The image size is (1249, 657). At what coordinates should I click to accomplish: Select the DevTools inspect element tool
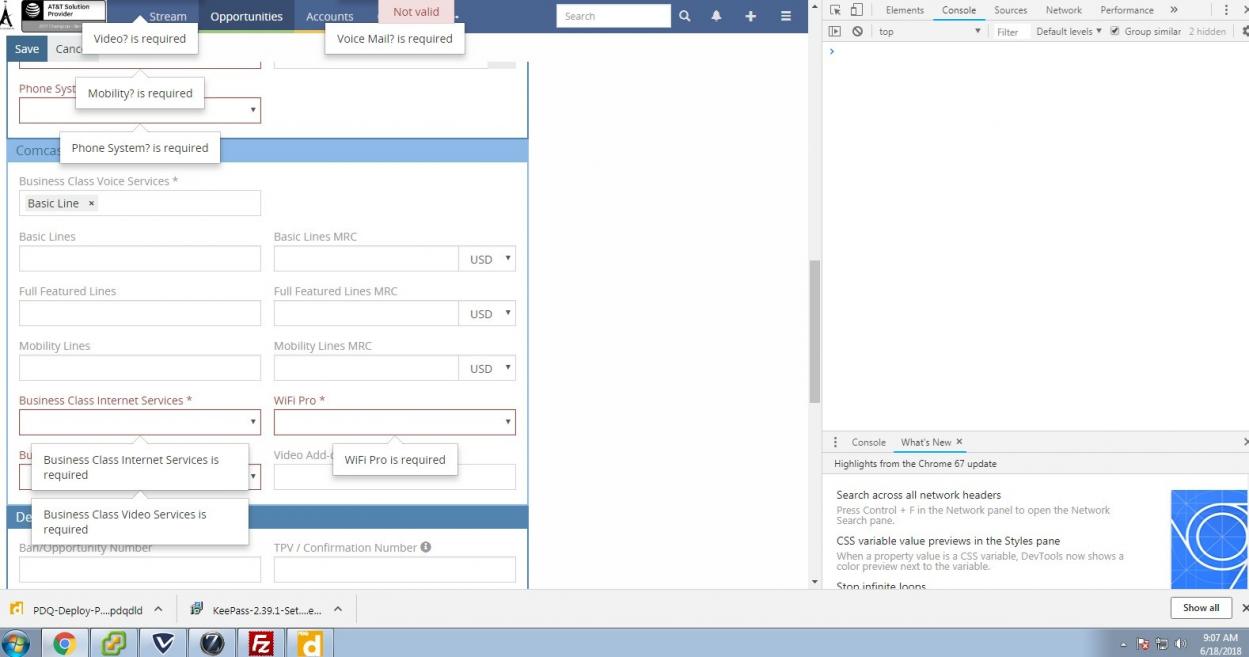click(835, 10)
